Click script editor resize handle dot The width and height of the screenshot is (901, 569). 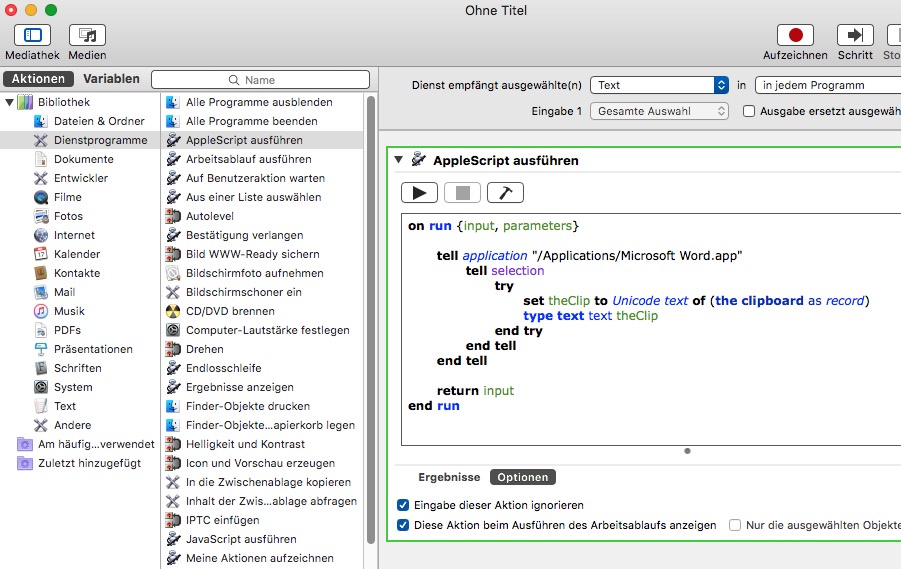687,451
